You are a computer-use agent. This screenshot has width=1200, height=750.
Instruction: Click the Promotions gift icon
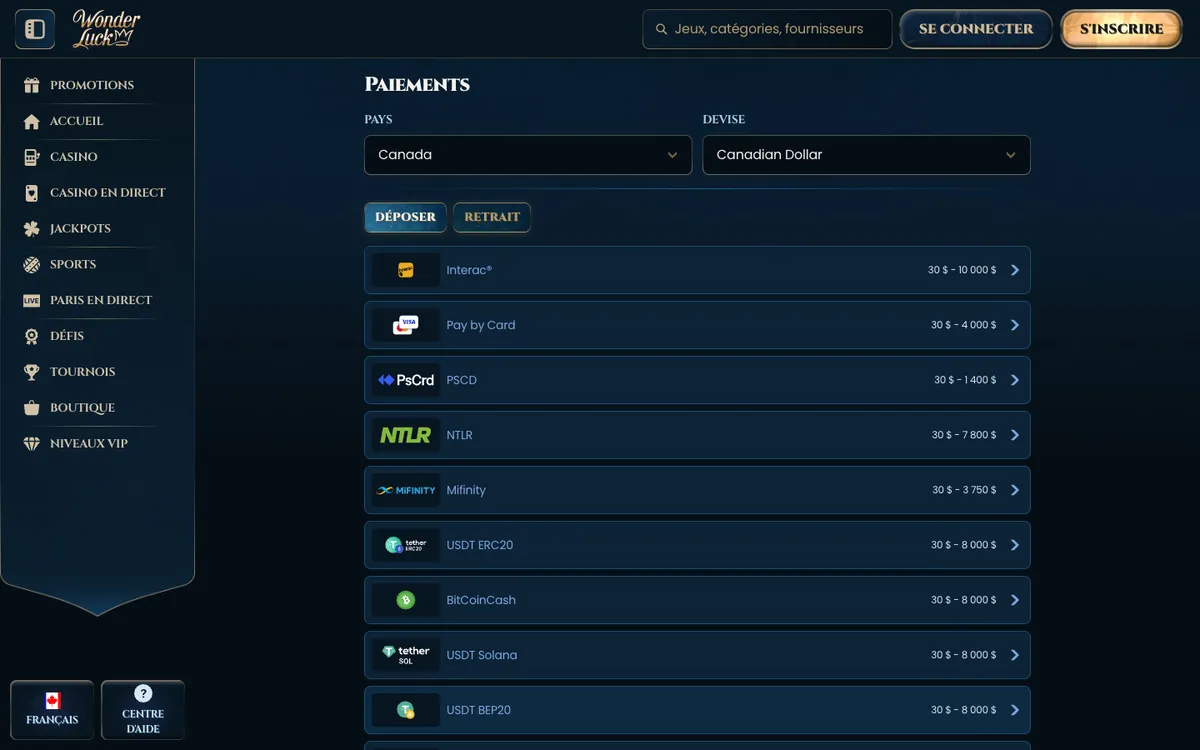click(x=32, y=85)
